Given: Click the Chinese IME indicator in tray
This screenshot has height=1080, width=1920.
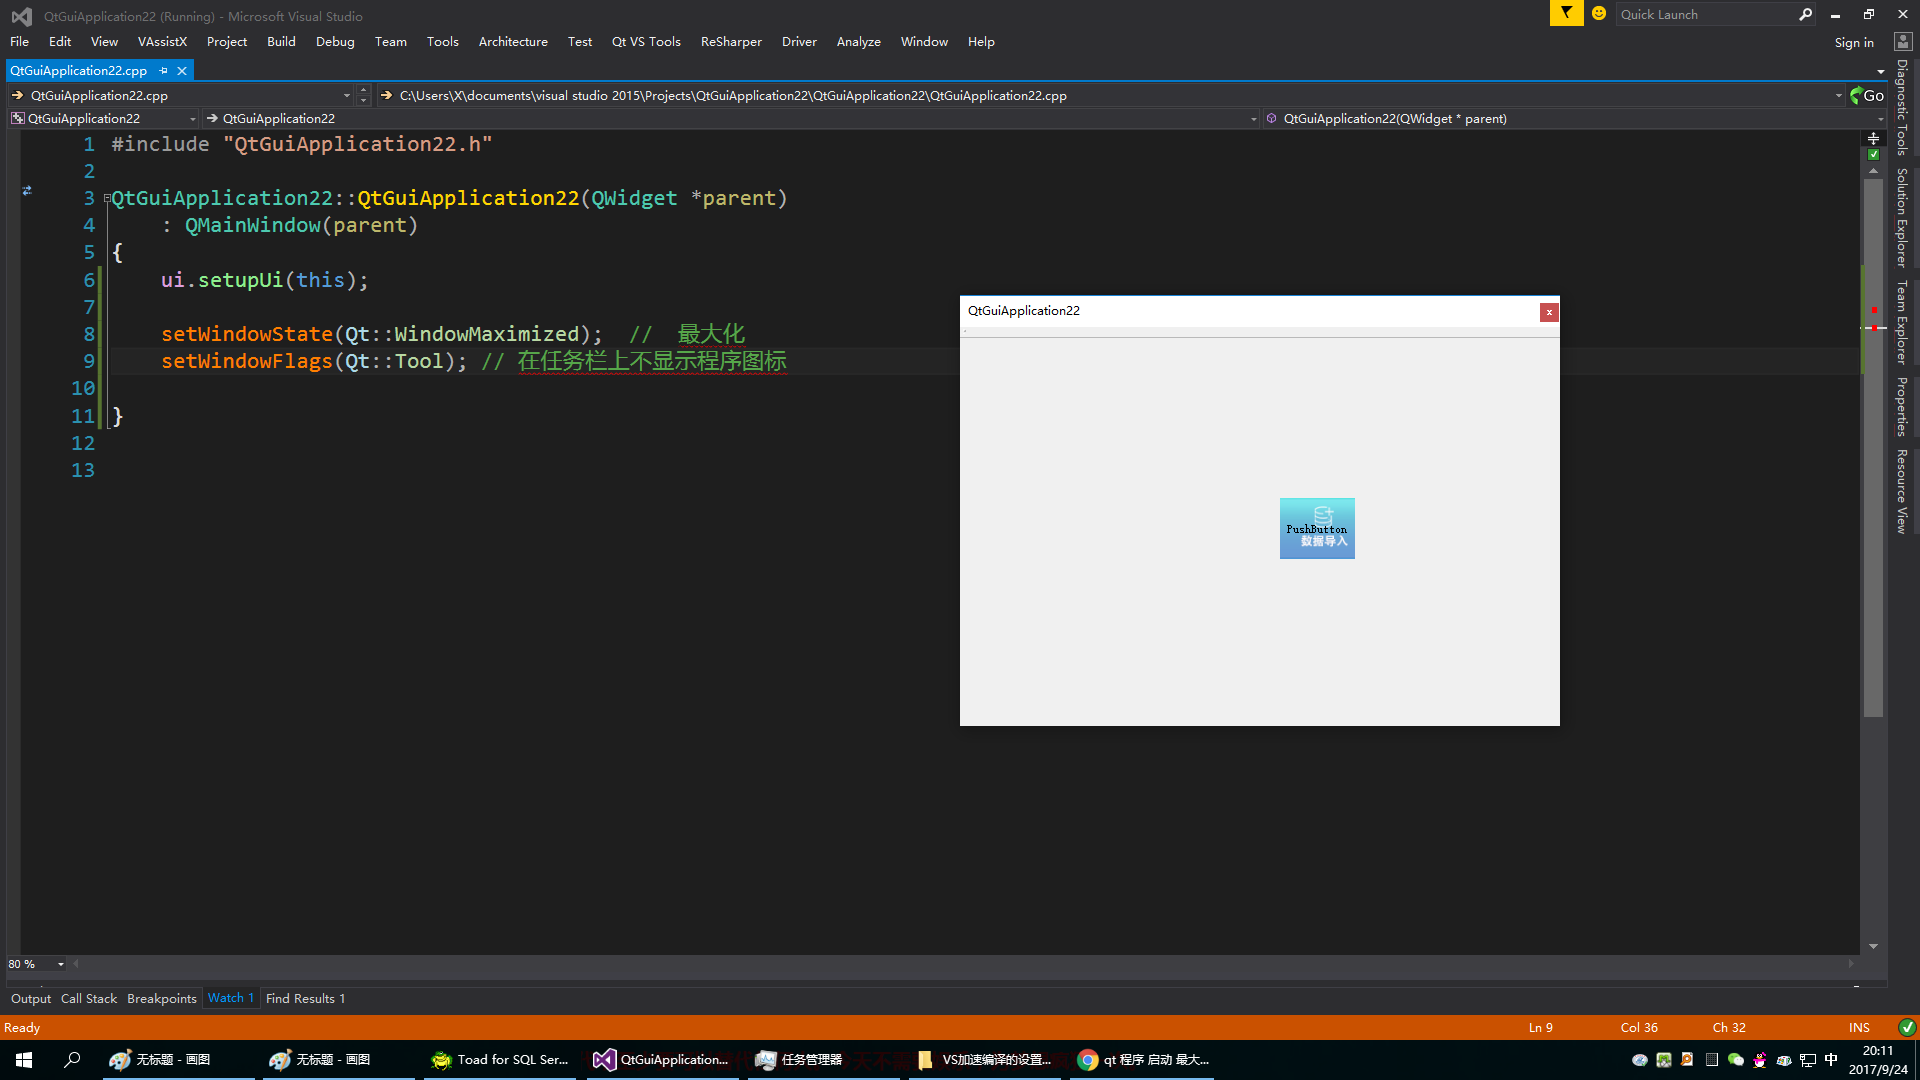Looking at the screenshot, I should (1831, 1060).
